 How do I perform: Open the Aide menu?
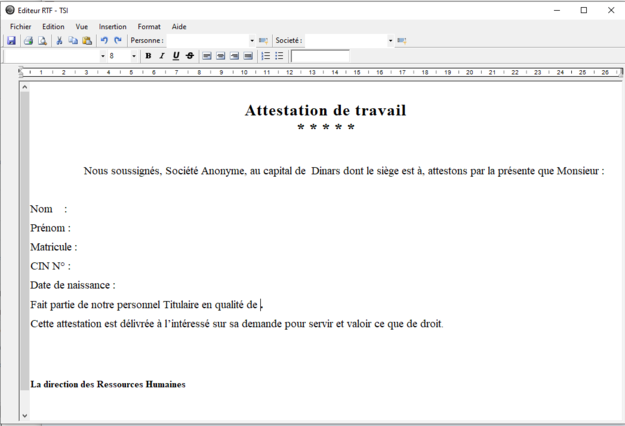click(179, 27)
